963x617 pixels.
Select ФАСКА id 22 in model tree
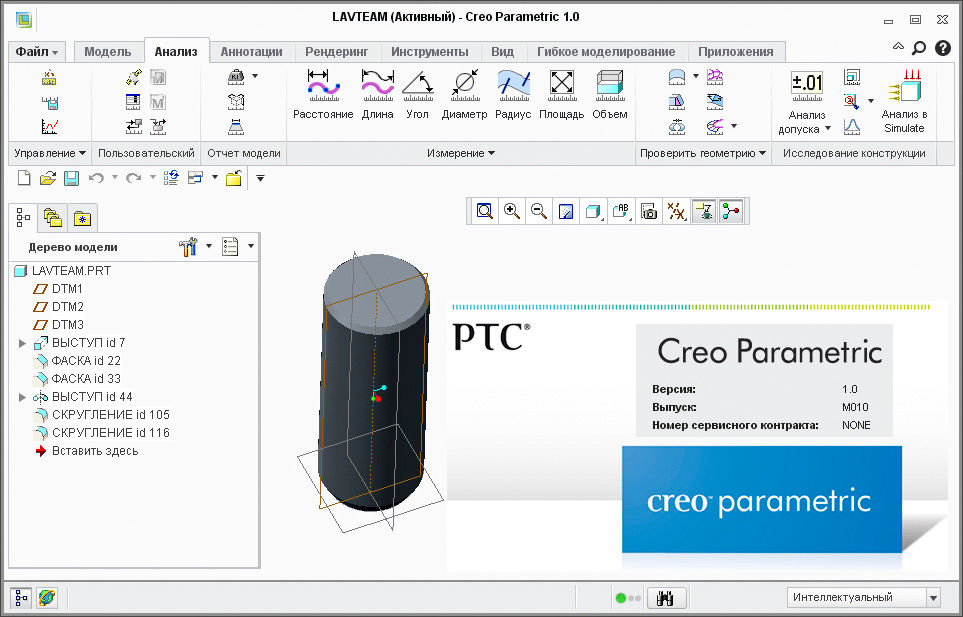77,361
